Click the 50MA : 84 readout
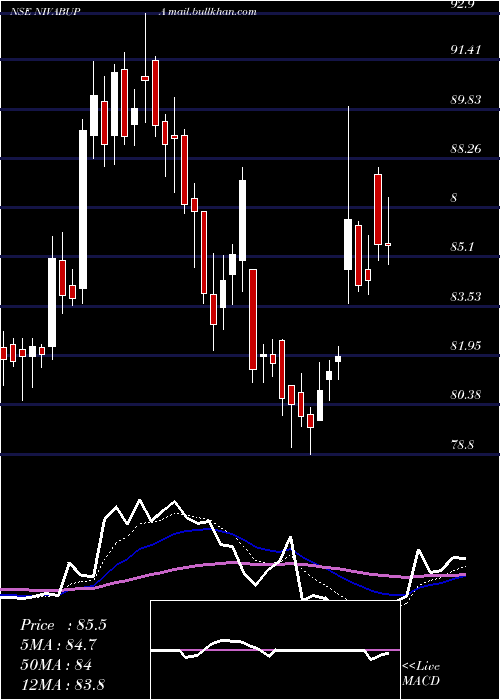500x700 pixels. point(56,665)
